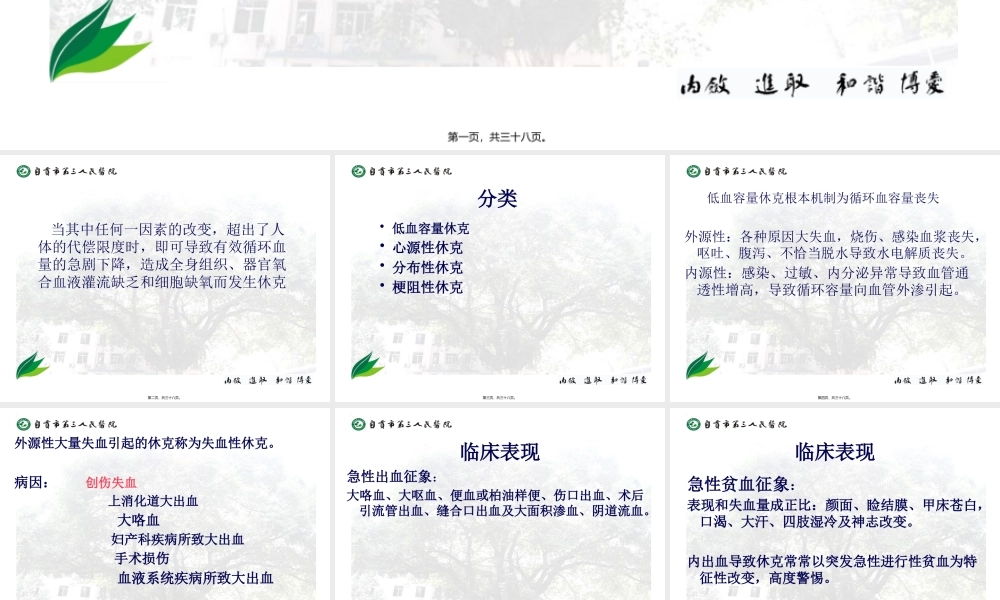Select the 心源性休克 bullet entry
The image size is (1000, 600).
(x=430, y=248)
